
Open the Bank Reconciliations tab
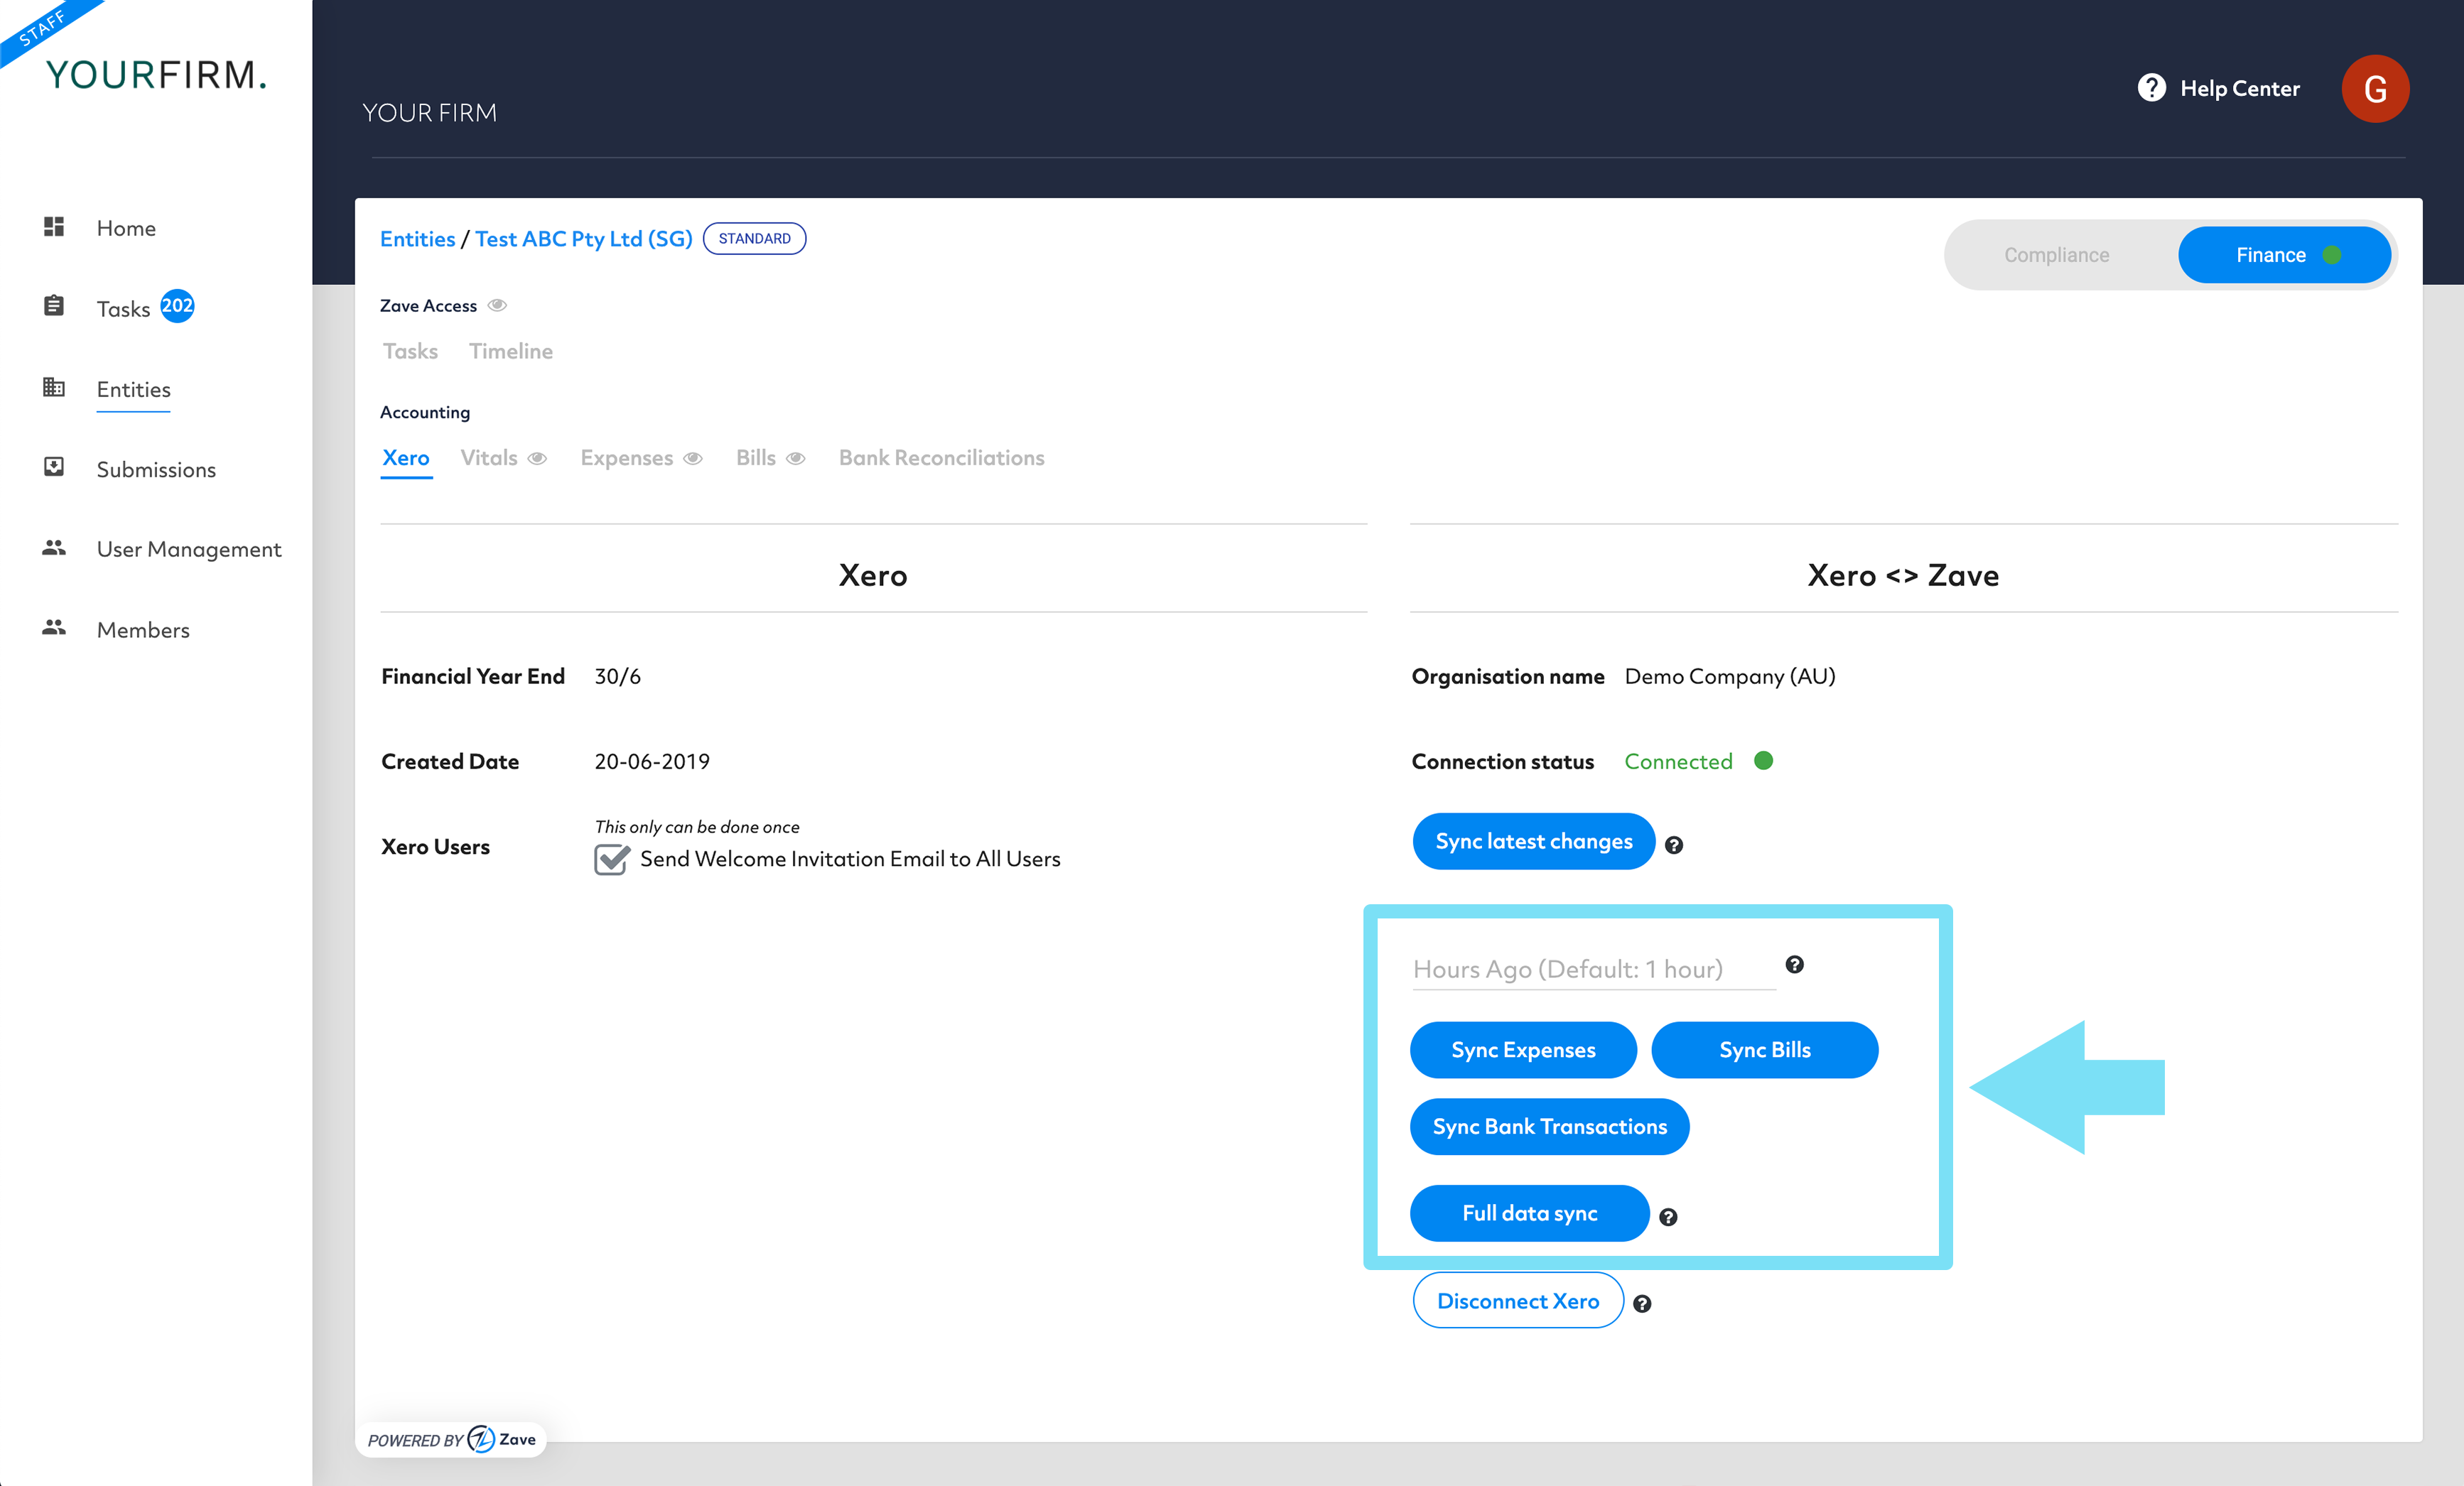941,458
